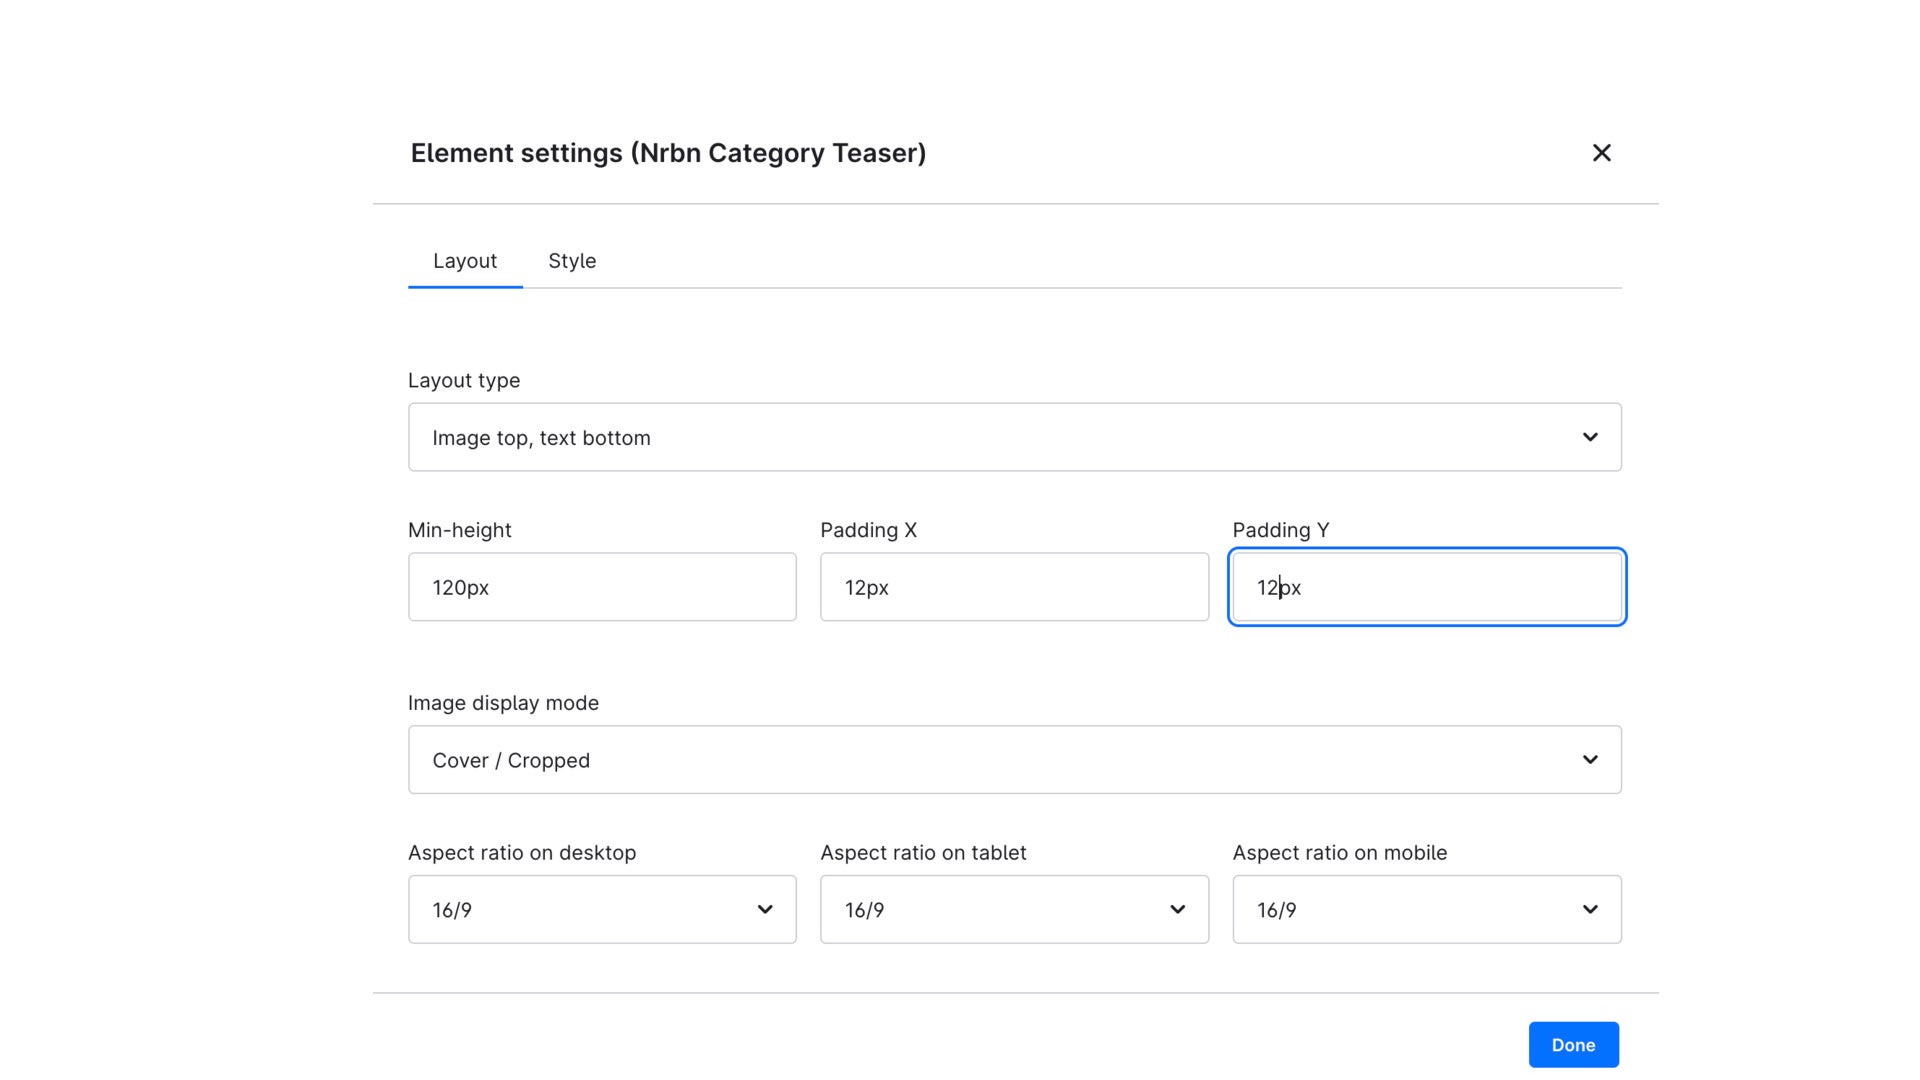The width and height of the screenshot is (1920, 1080).
Task: Expand Aspect ratio on mobile dropdown
Action: (1427, 910)
